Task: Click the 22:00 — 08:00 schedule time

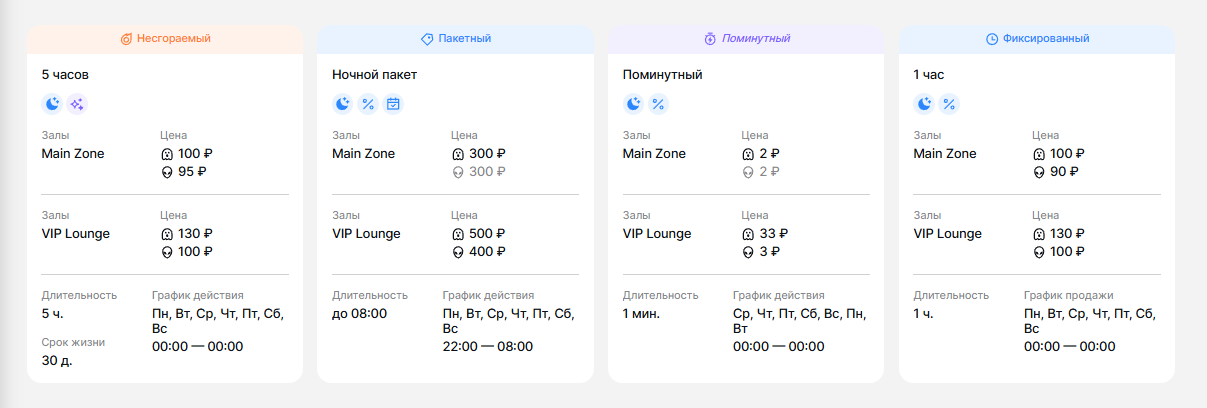Action: (x=487, y=347)
